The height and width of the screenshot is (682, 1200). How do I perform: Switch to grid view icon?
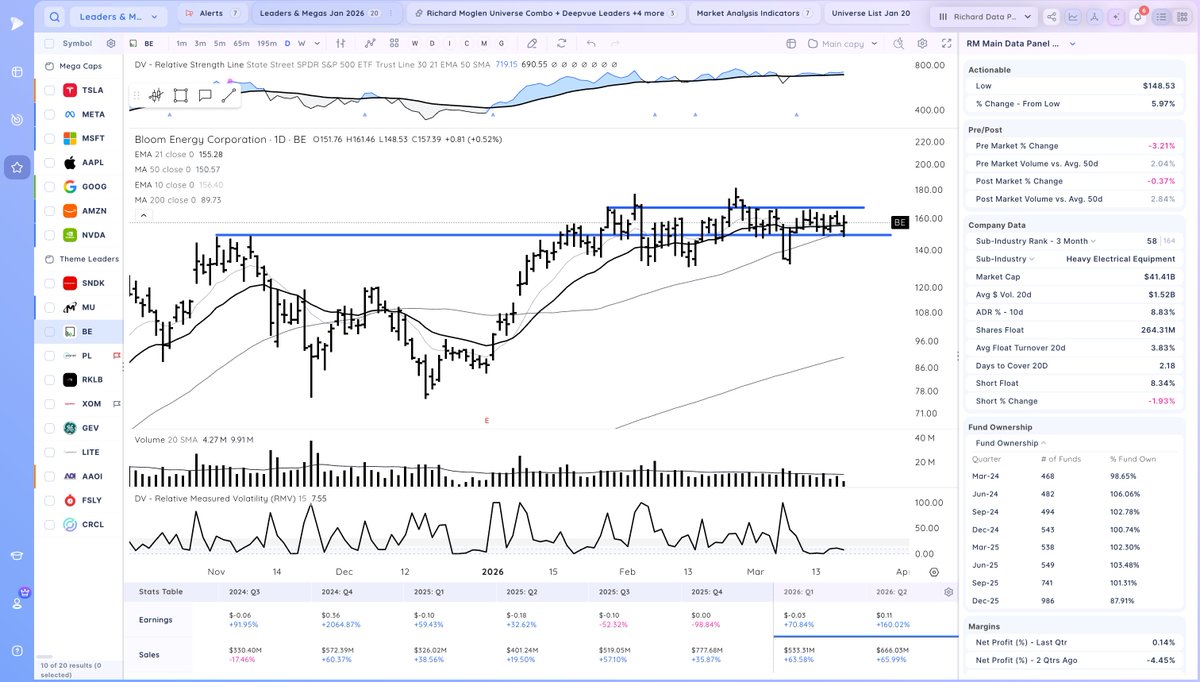pyautogui.click(x=1180, y=16)
